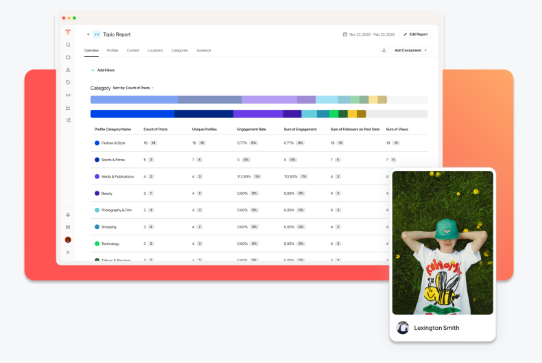Click Add Filters
Image resolution: width=542 pixels, height=363 pixels.
click(103, 70)
